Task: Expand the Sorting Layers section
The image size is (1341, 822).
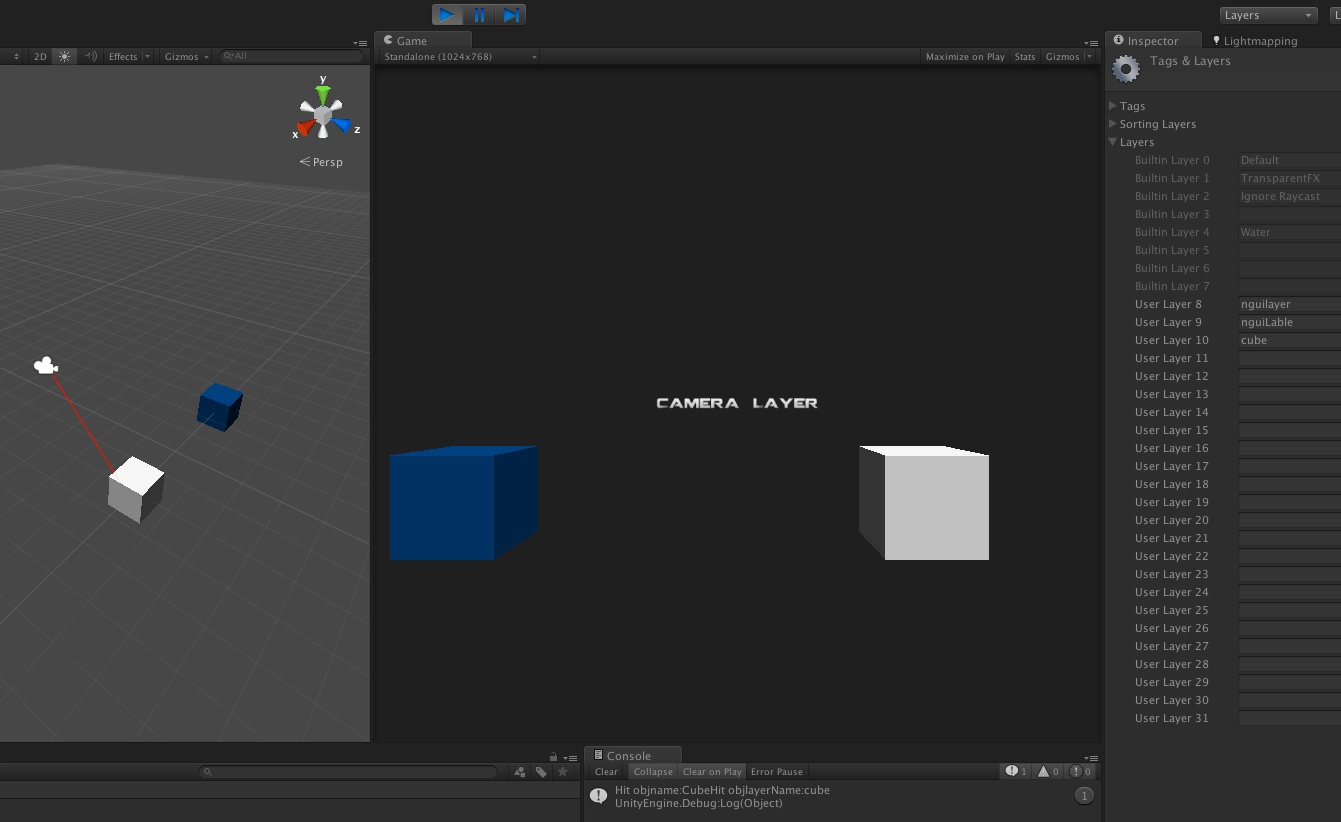Action: click(x=1113, y=124)
